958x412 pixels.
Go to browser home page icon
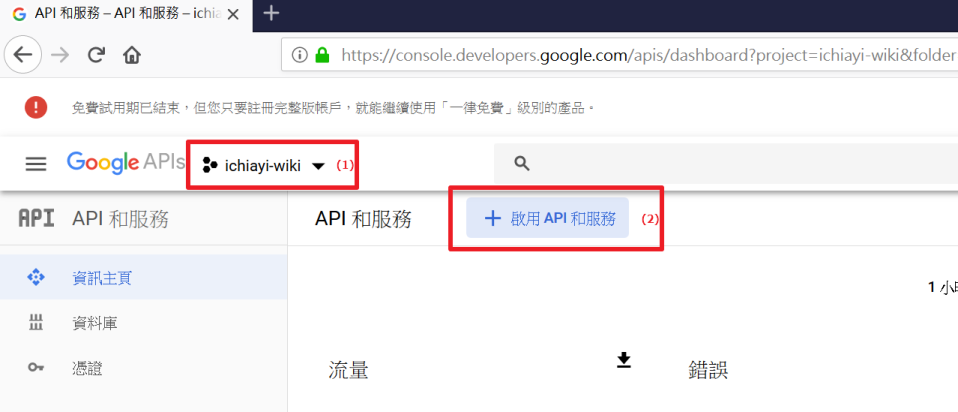(x=132, y=55)
